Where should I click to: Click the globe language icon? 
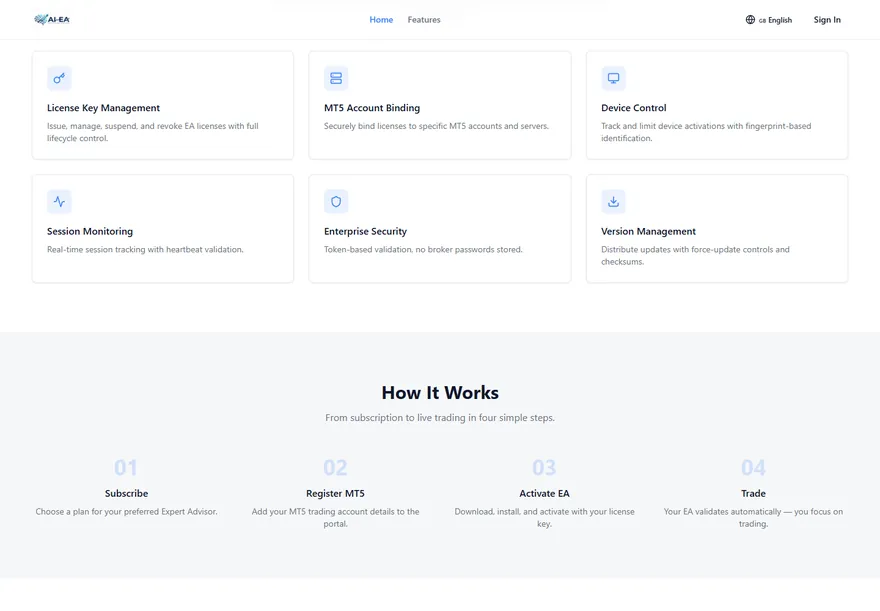point(750,20)
